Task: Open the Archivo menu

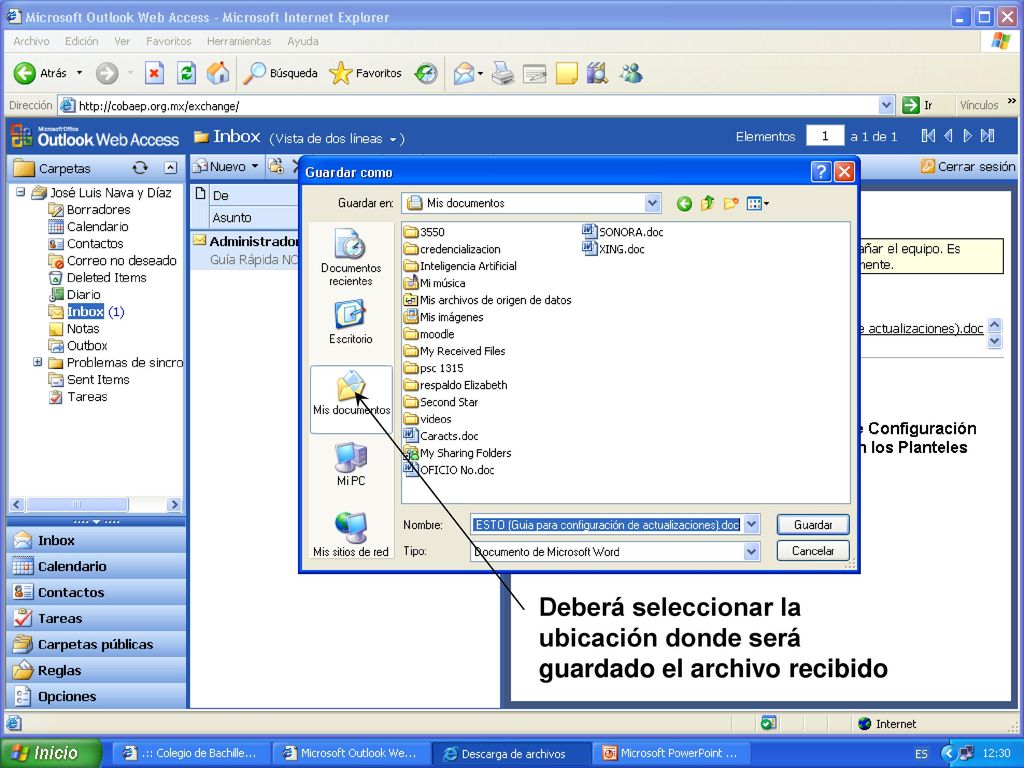Action: pos(31,41)
